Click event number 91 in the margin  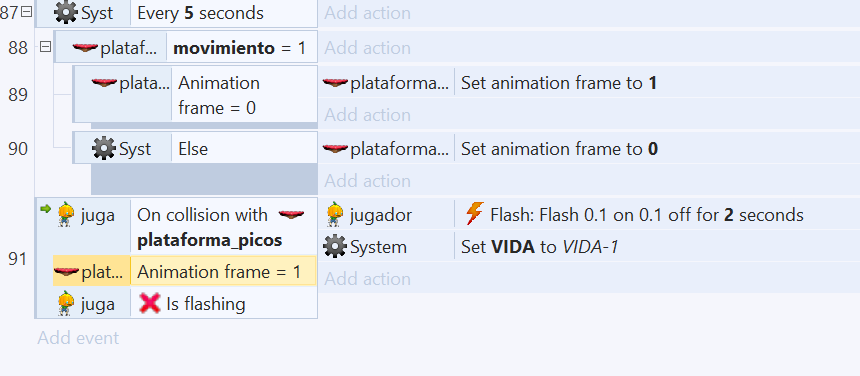tap(18, 258)
